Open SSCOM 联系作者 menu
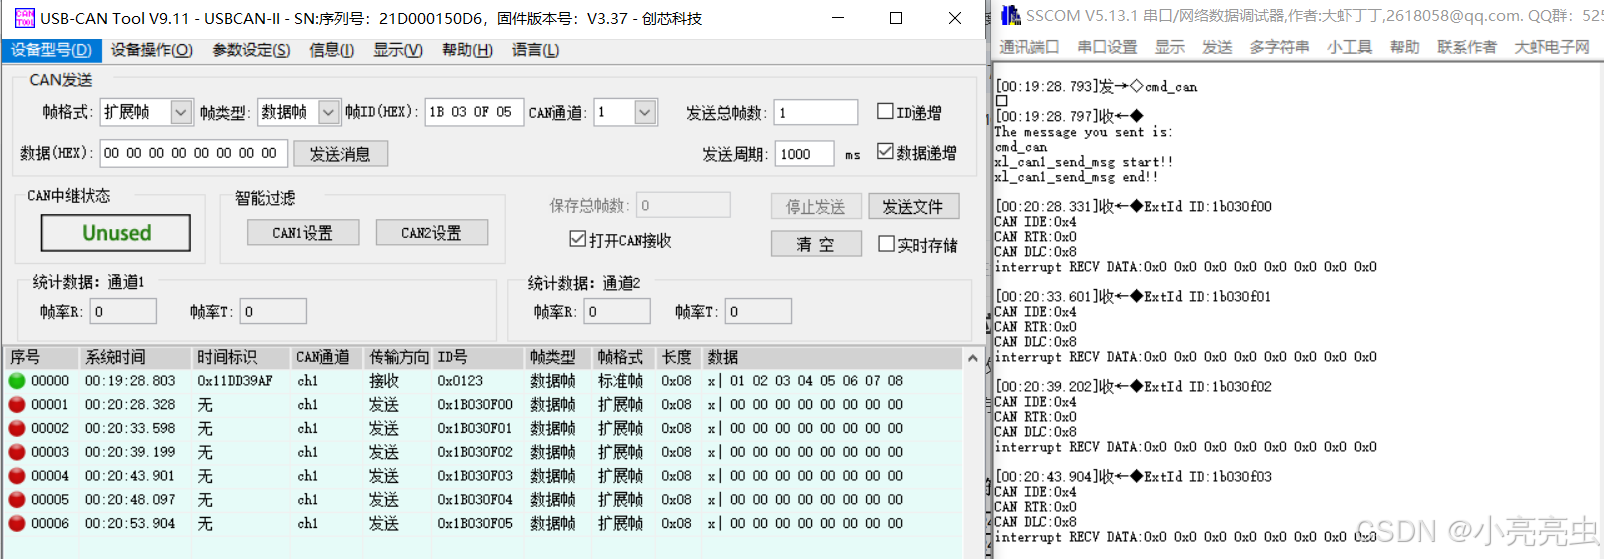Screen dimensions: 1604x559 1467,47
